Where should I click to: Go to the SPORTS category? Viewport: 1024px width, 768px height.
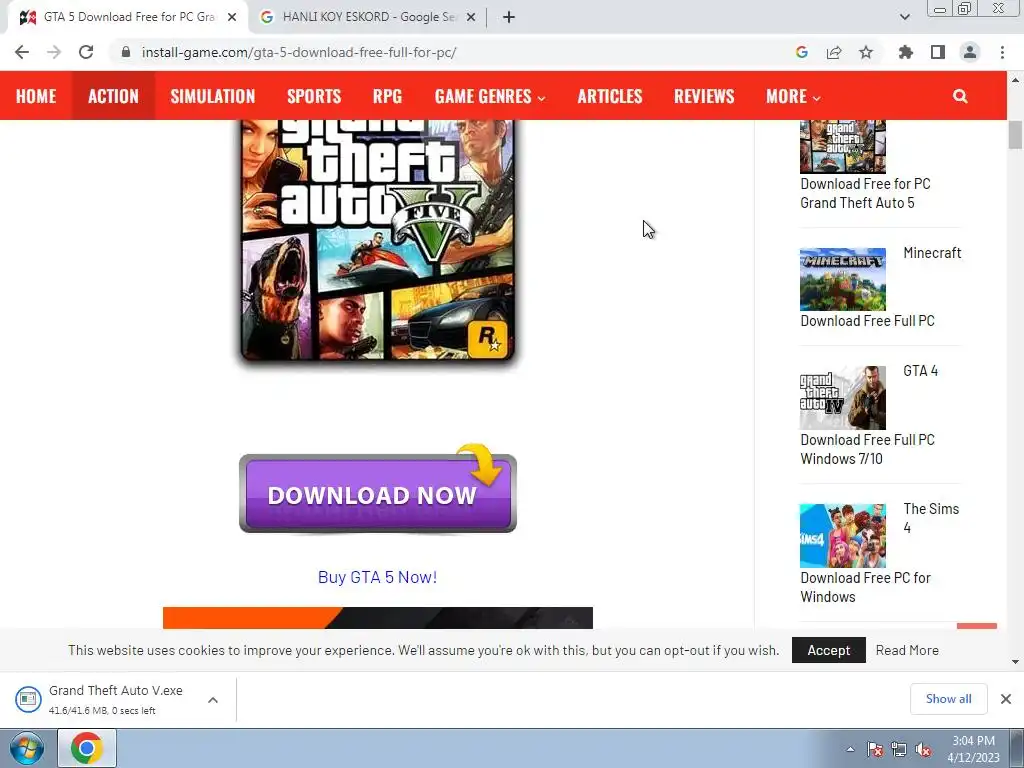point(314,96)
